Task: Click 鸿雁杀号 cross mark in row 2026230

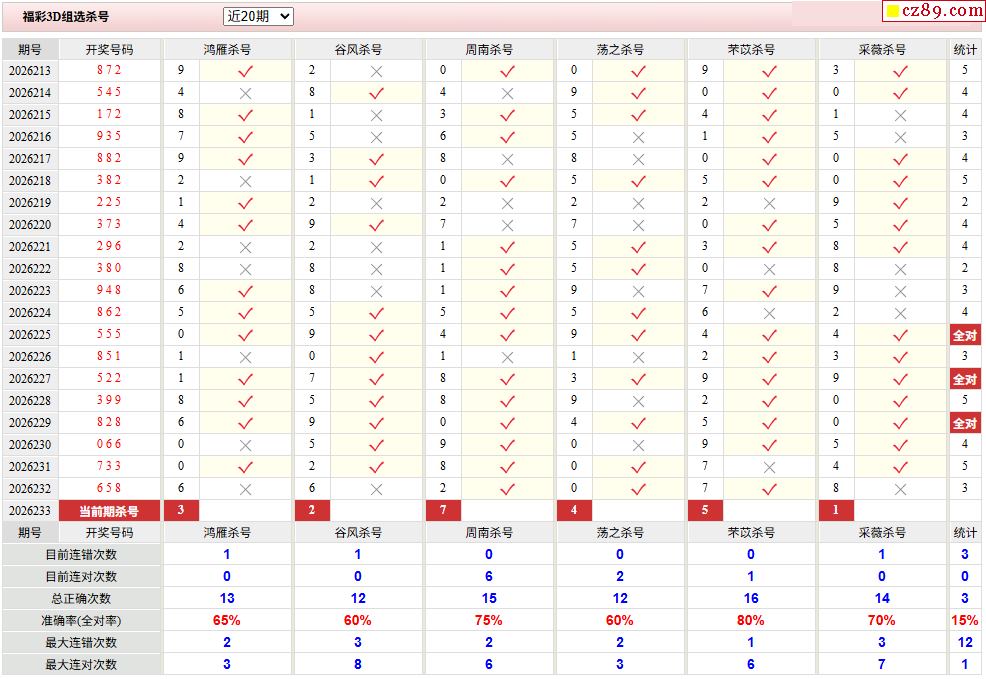Action: click(x=245, y=446)
